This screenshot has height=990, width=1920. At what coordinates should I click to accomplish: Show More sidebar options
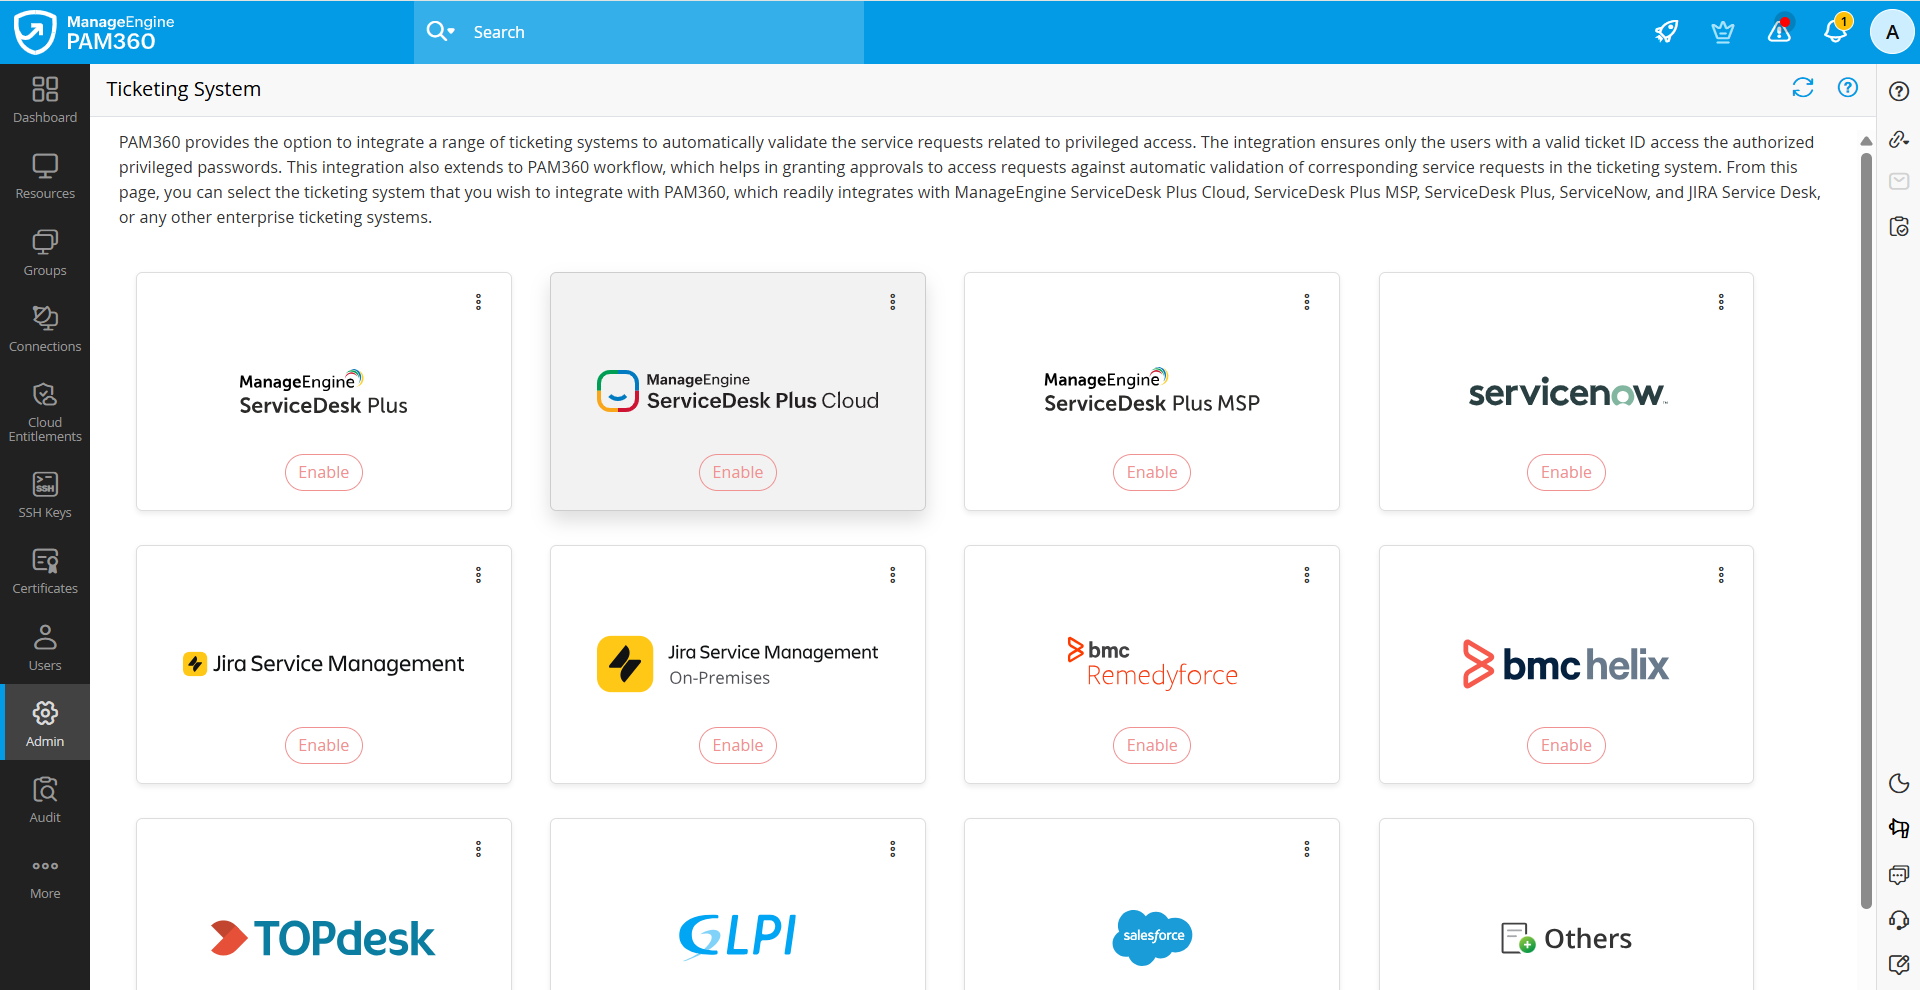[45, 877]
